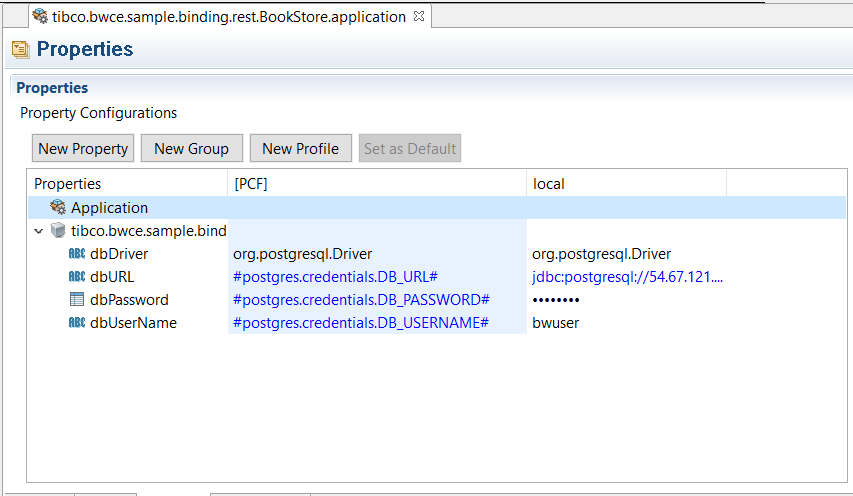The image size is (853, 496).
Task: Click #postgres.credentials.DB_URL# PCF value
Action: click(x=335, y=277)
